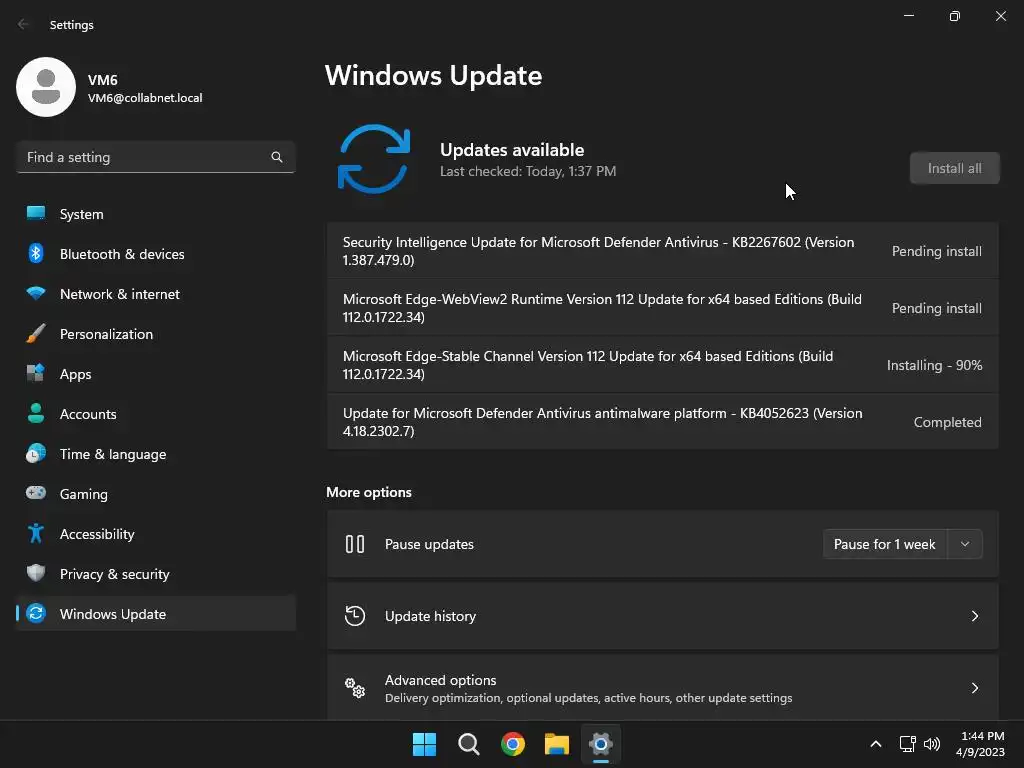This screenshot has width=1024, height=768.
Task: Go to Bluetooth & devices settings
Action: coord(155,253)
